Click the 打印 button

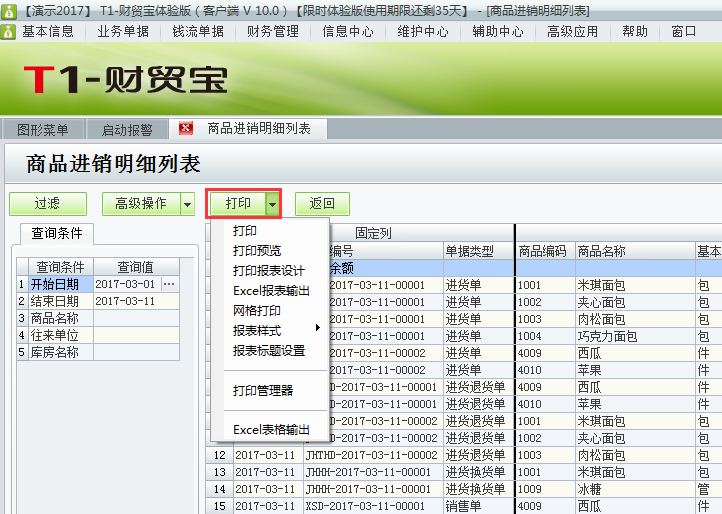coord(238,204)
